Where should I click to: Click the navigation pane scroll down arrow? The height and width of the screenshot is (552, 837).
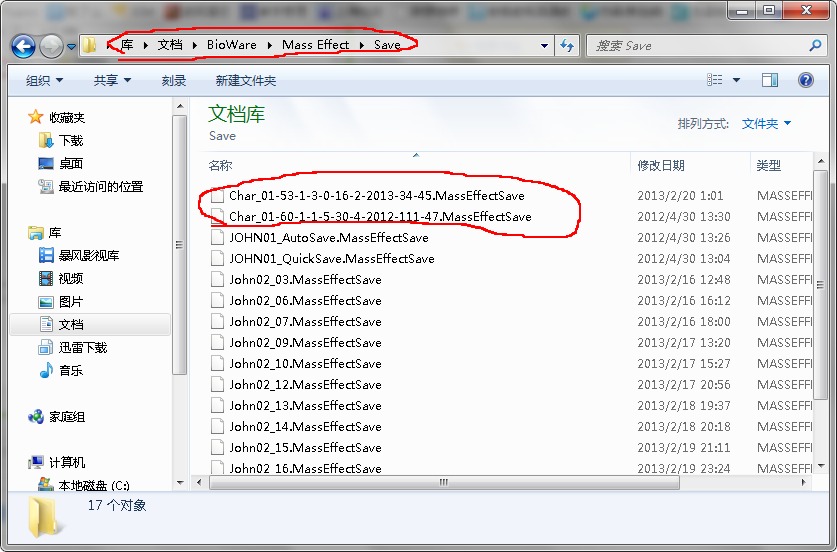pyautogui.click(x=180, y=483)
